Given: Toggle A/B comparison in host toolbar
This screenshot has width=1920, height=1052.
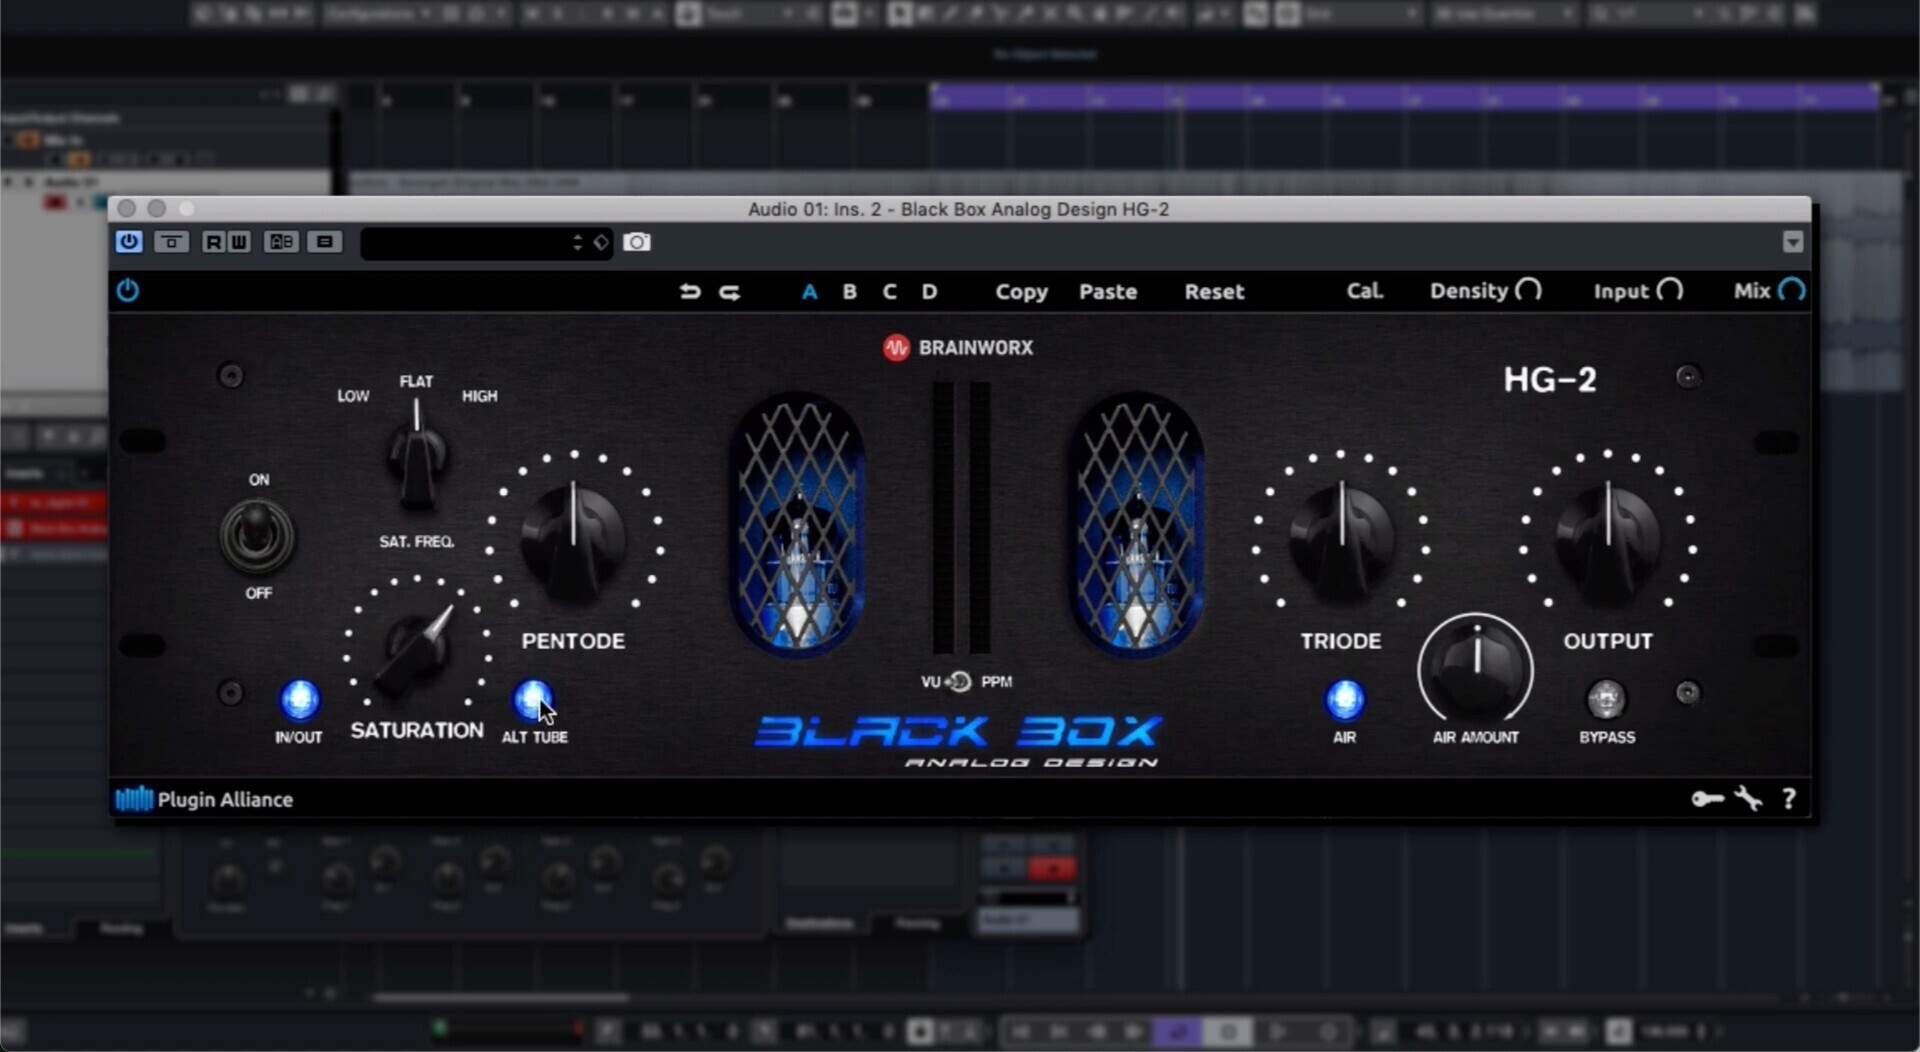Looking at the screenshot, I should [x=281, y=242].
